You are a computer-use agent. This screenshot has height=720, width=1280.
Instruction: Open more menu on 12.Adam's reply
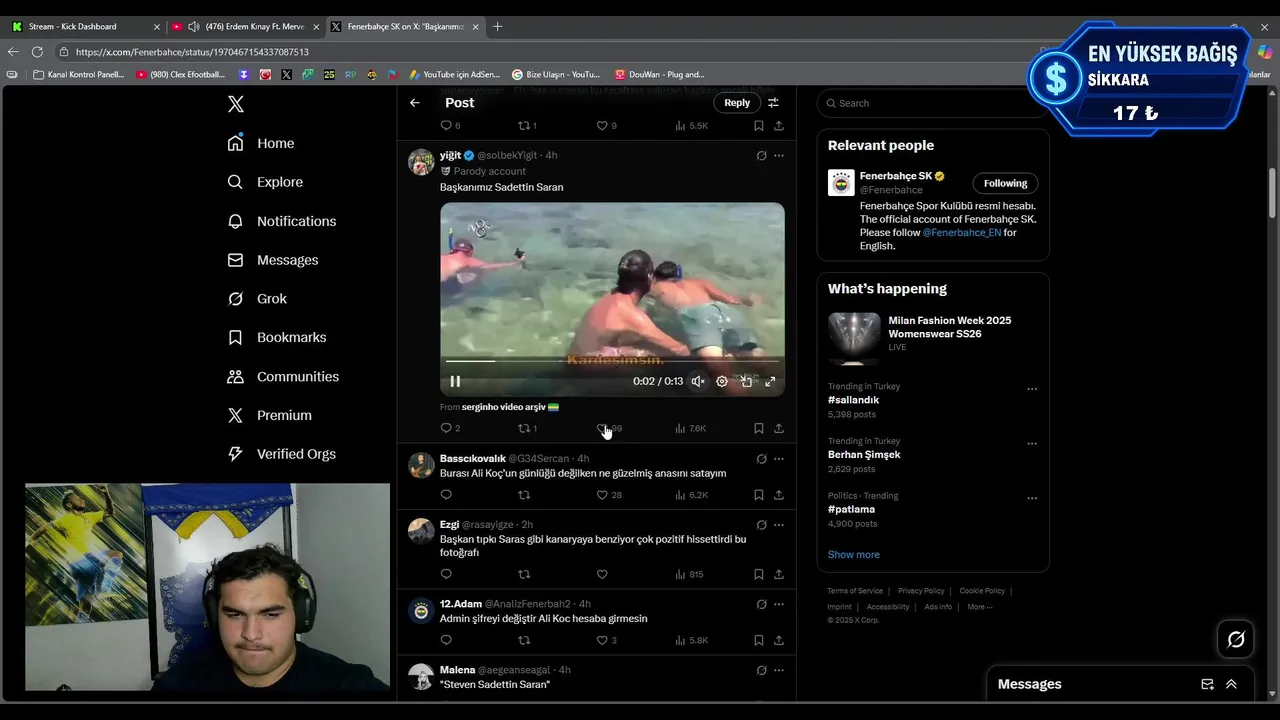(778, 604)
